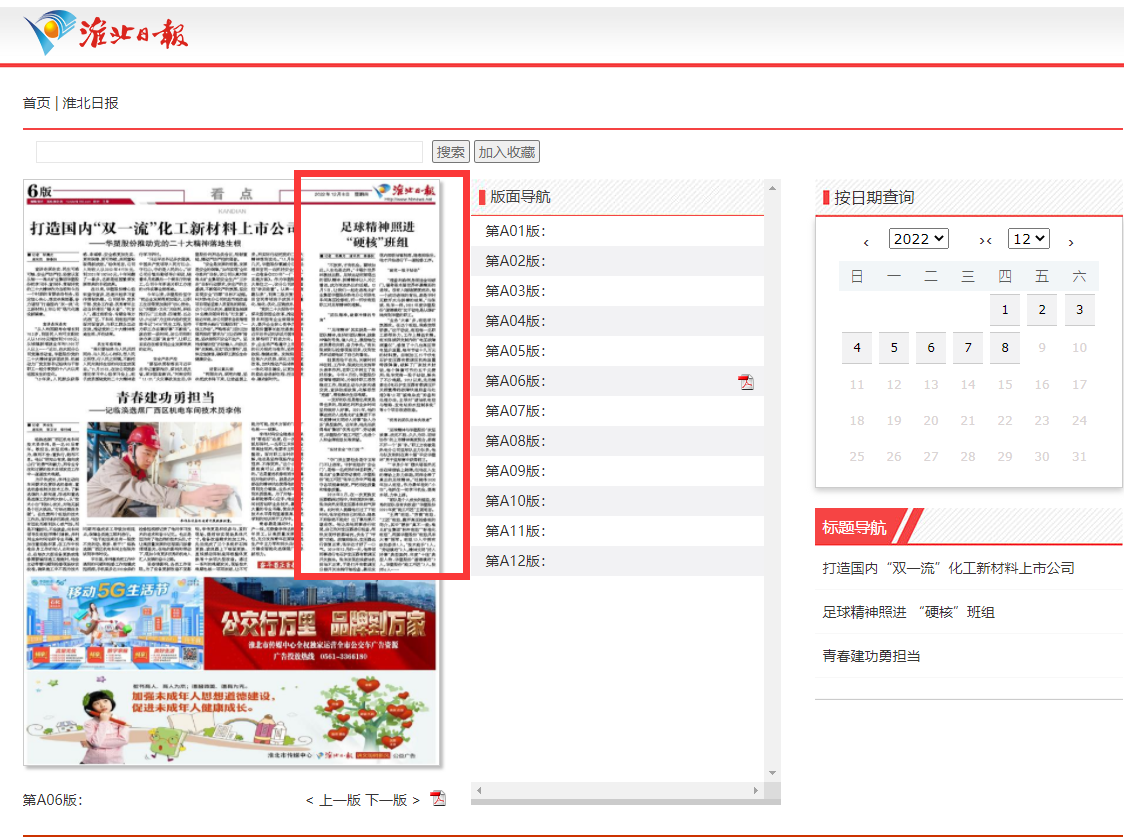1124x837 pixels.
Task: Click the 淮北日报 logo in header
Action: [105, 34]
